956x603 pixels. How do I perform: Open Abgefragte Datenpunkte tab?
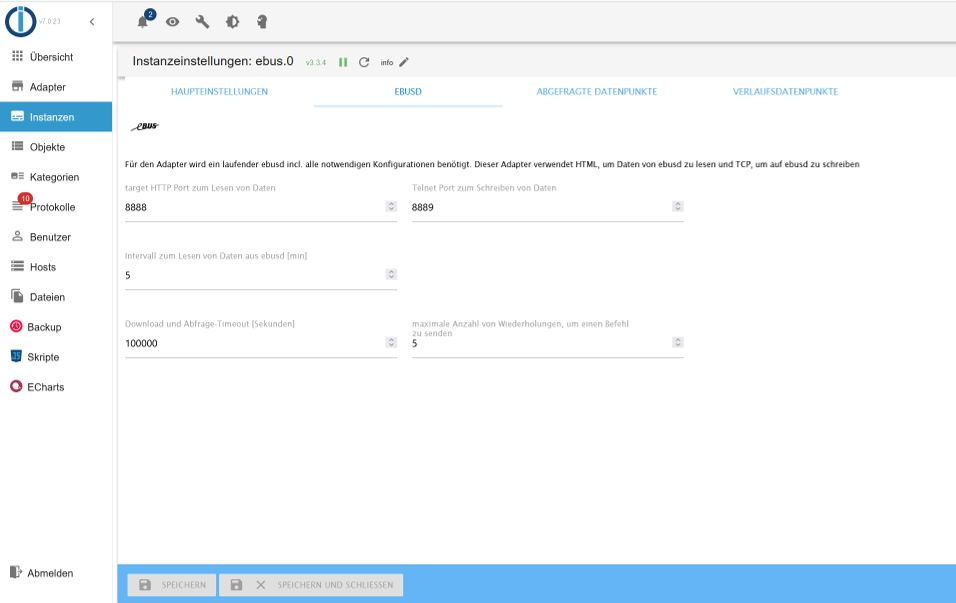597,91
